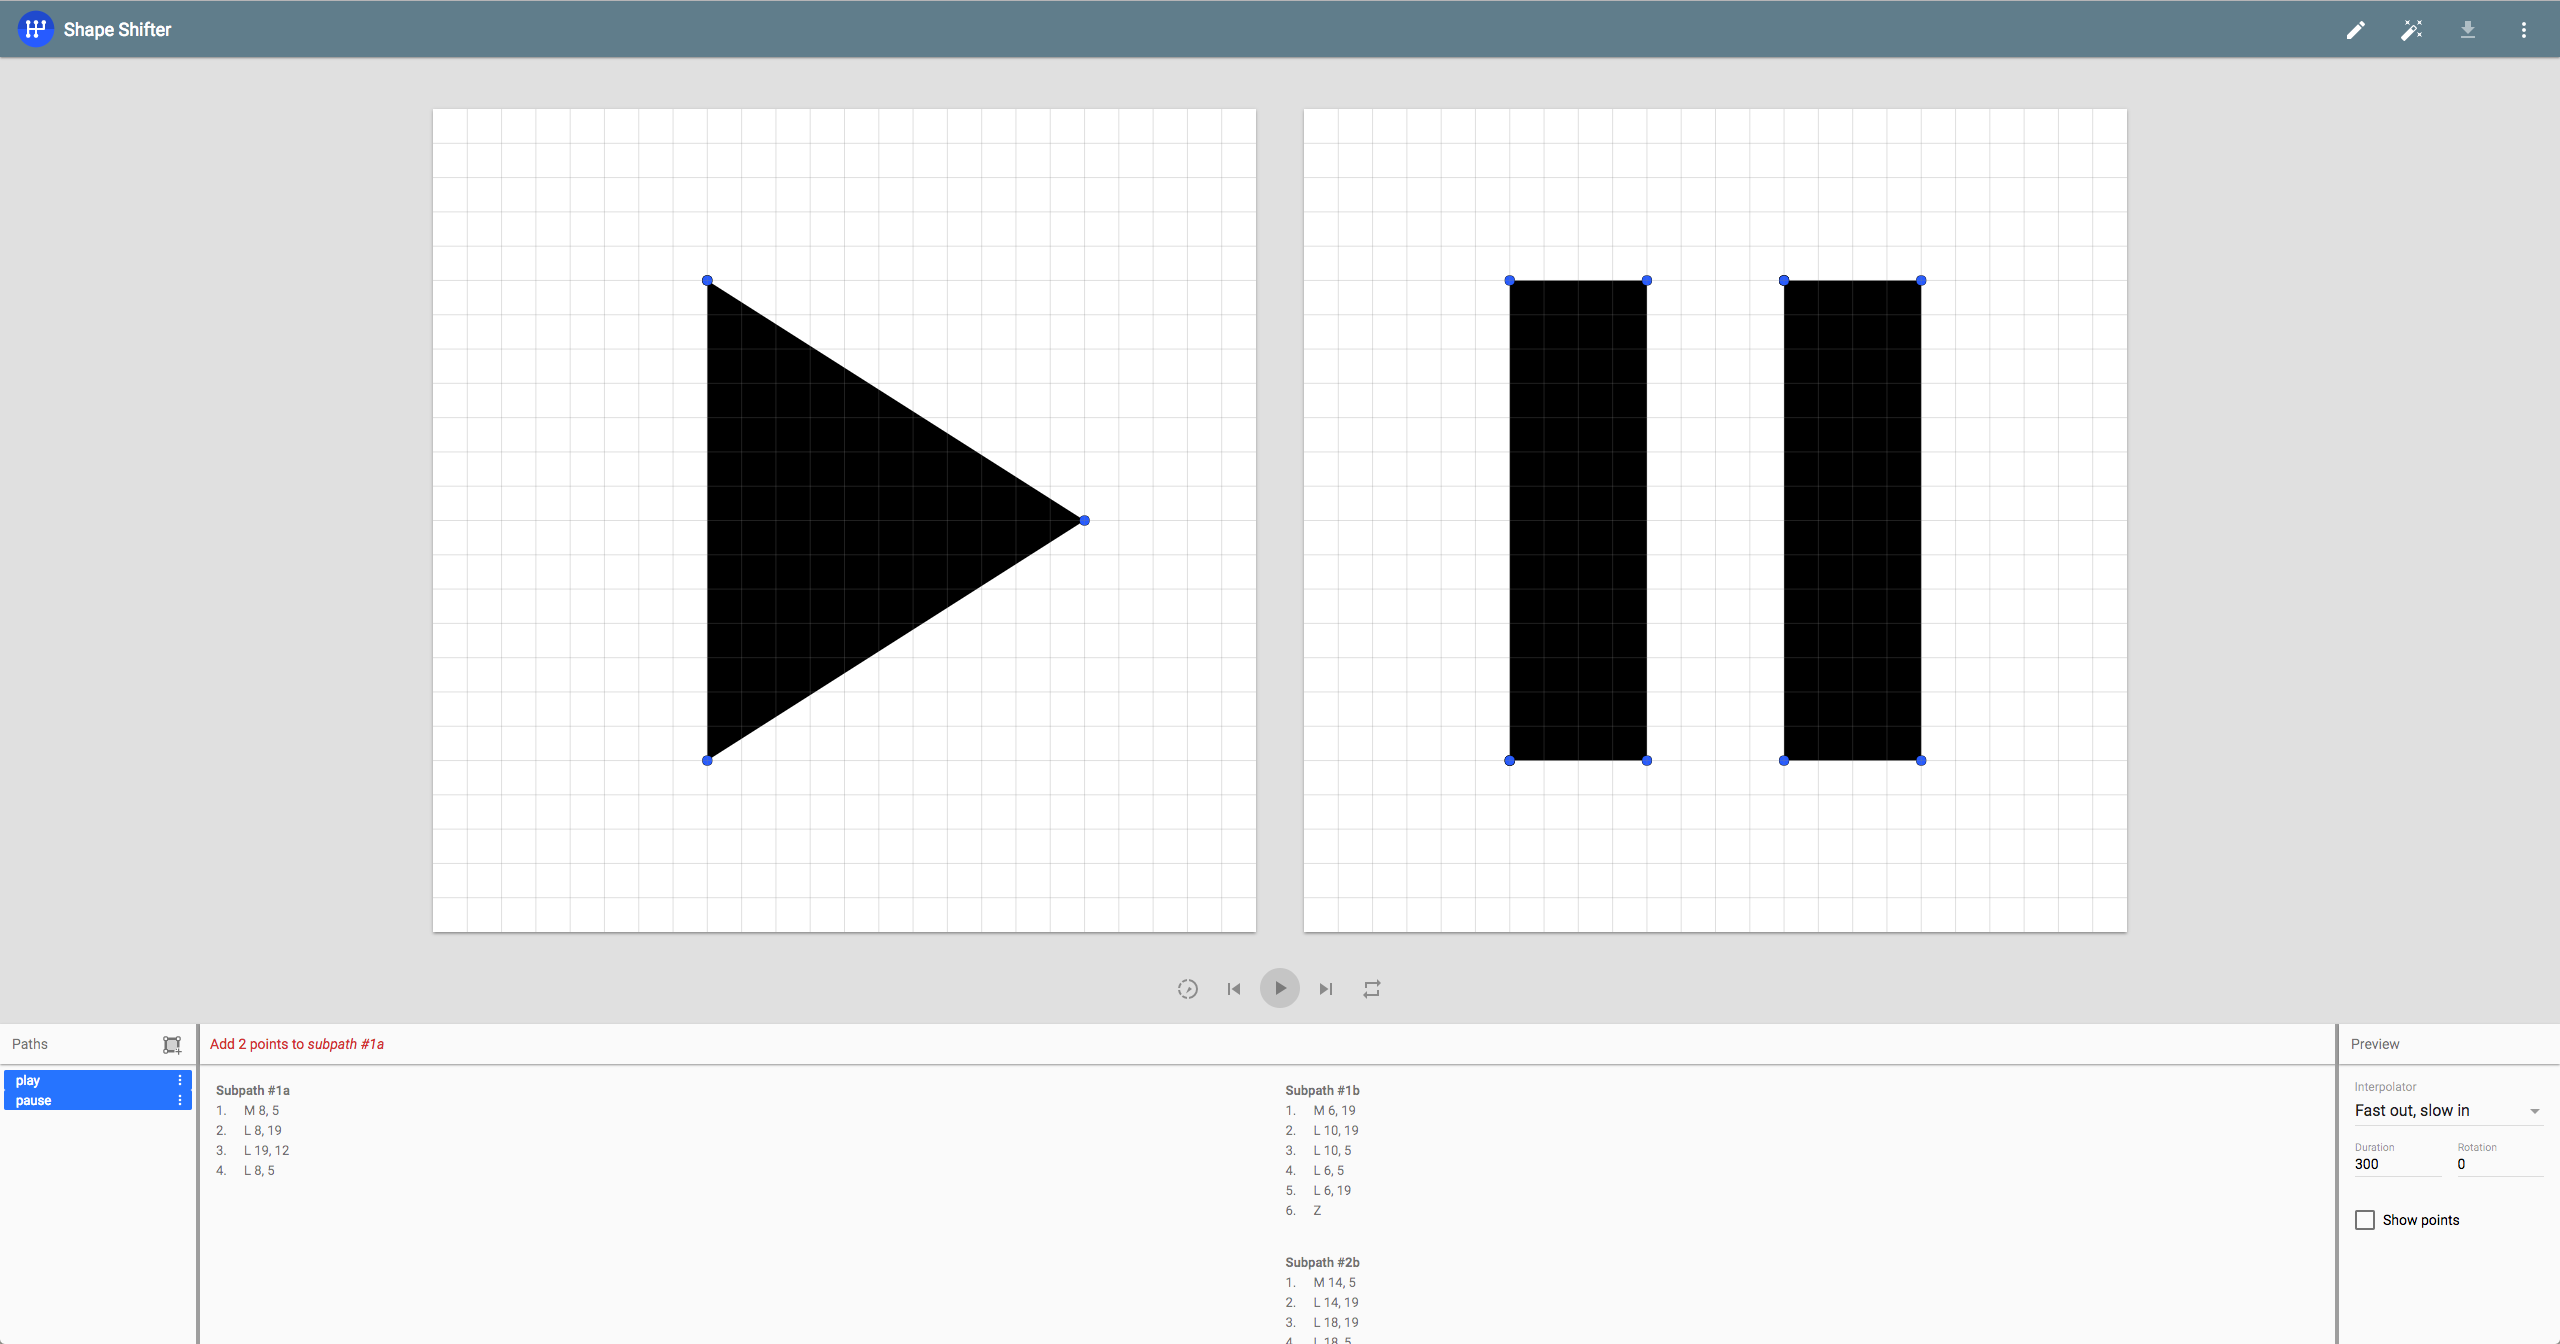This screenshot has height=1344, width=2560.
Task: Click the download export icon
Action: pos(2467,30)
